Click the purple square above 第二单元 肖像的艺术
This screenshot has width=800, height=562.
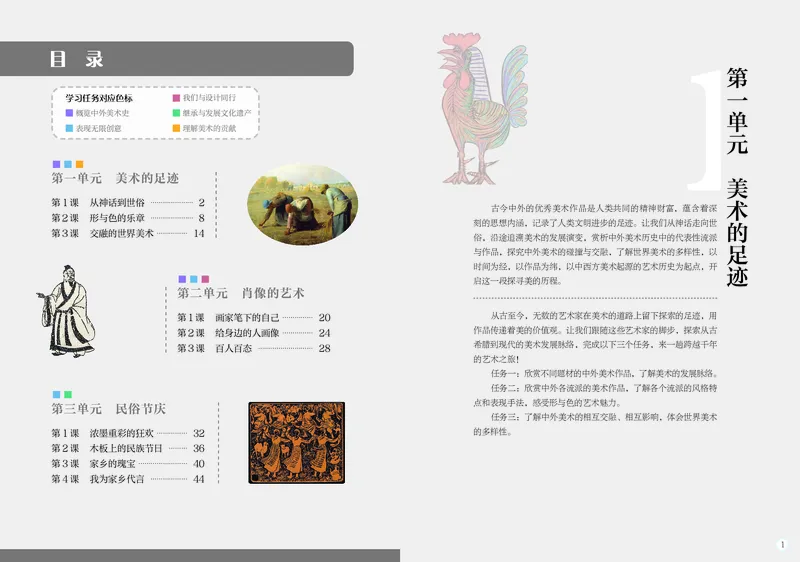(x=182, y=279)
